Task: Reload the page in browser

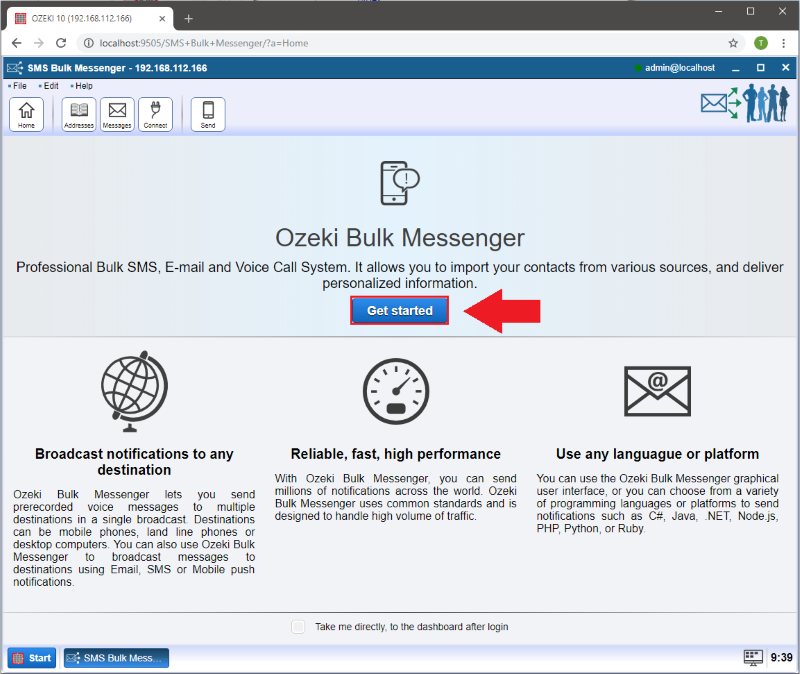Action: (61, 43)
